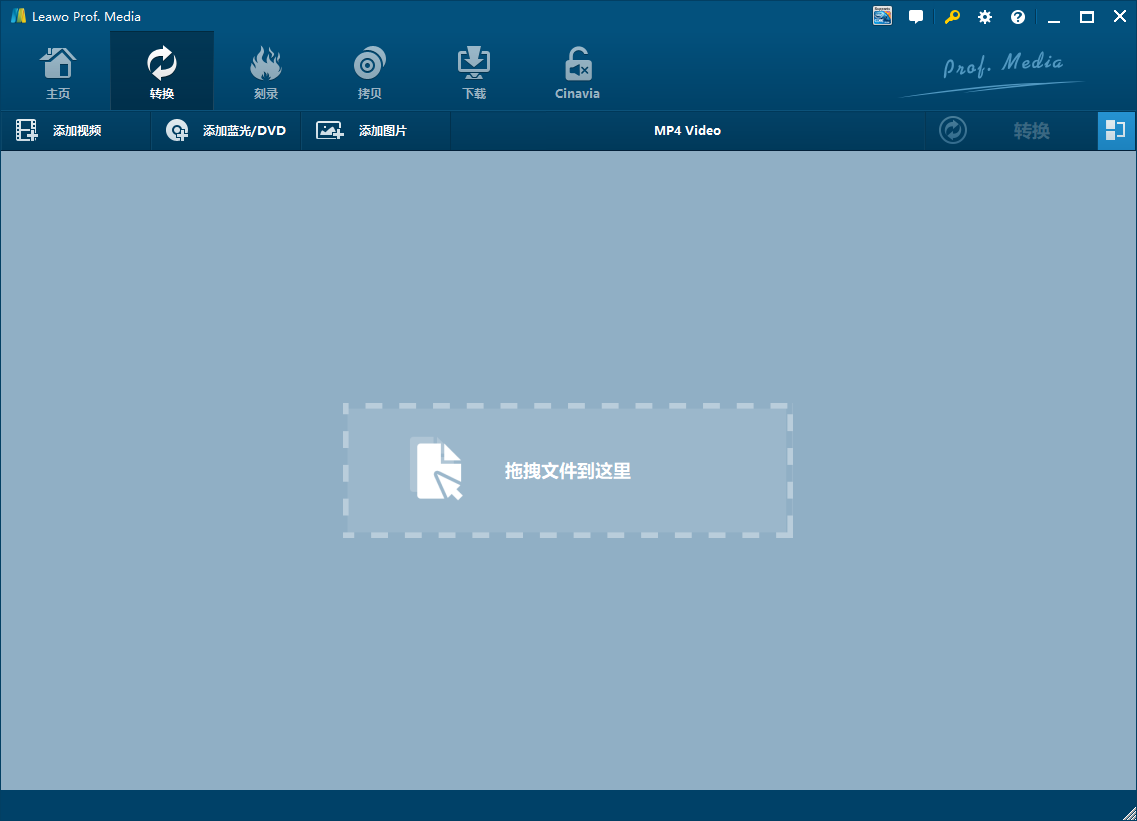Select the 转换 convert tab
This screenshot has height=821, width=1137.
(162, 72)
